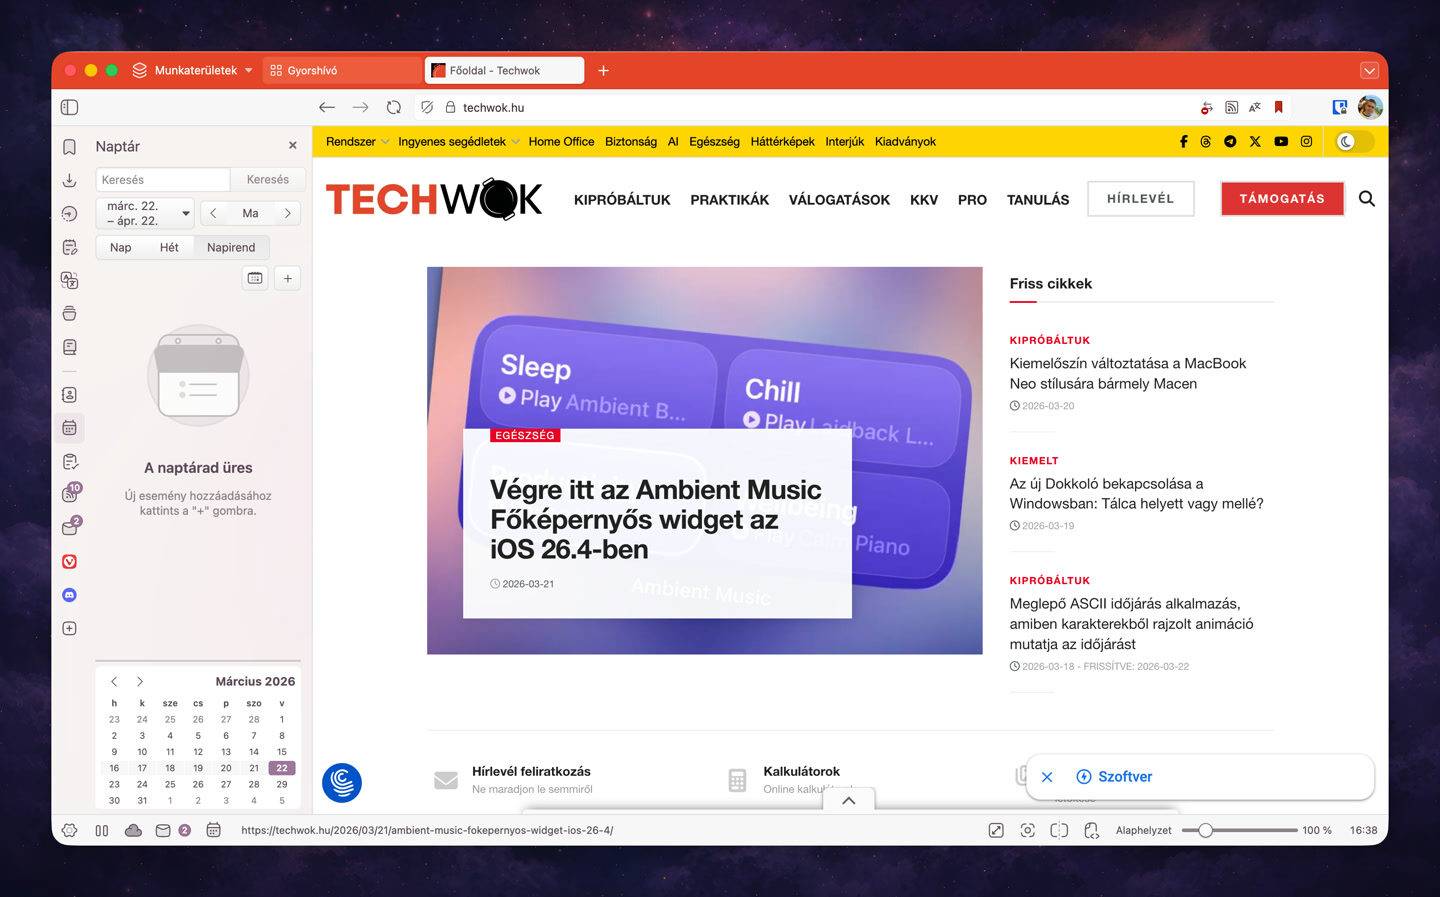The width and height of the screenshot is (1440, 897).
Task: Open the Vivaldi web panel
Action: [69, 562]
